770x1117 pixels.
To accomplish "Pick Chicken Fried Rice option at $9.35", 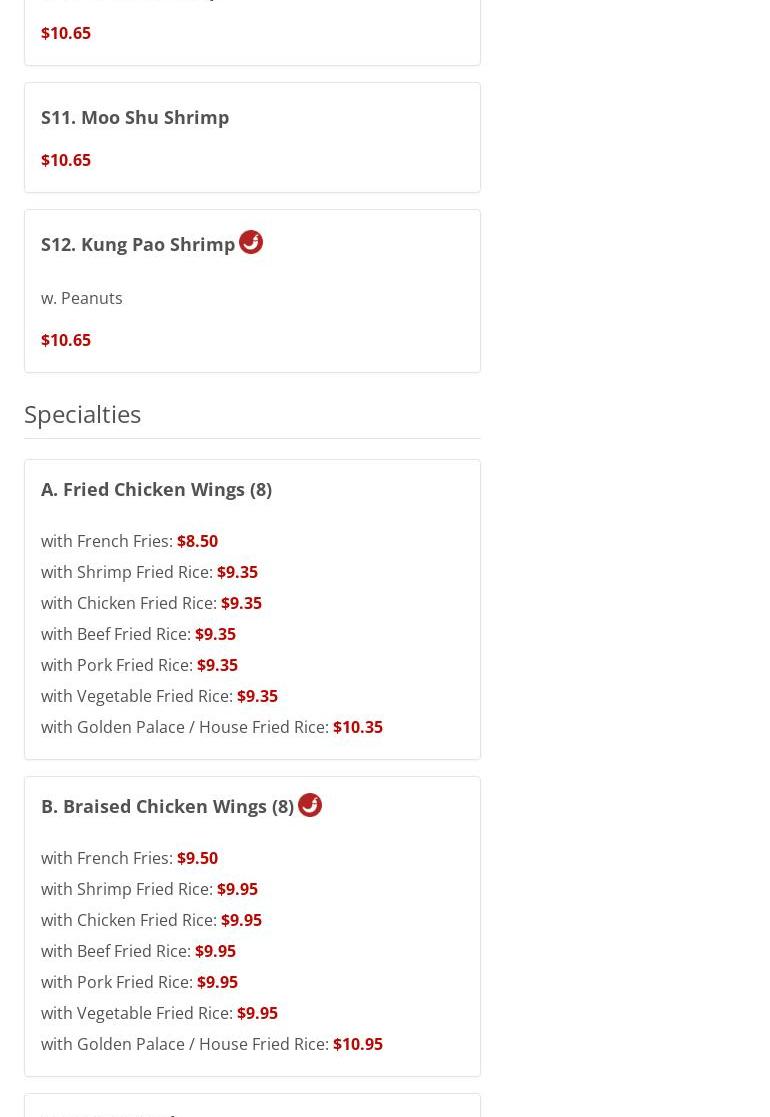I will (151, 603).
